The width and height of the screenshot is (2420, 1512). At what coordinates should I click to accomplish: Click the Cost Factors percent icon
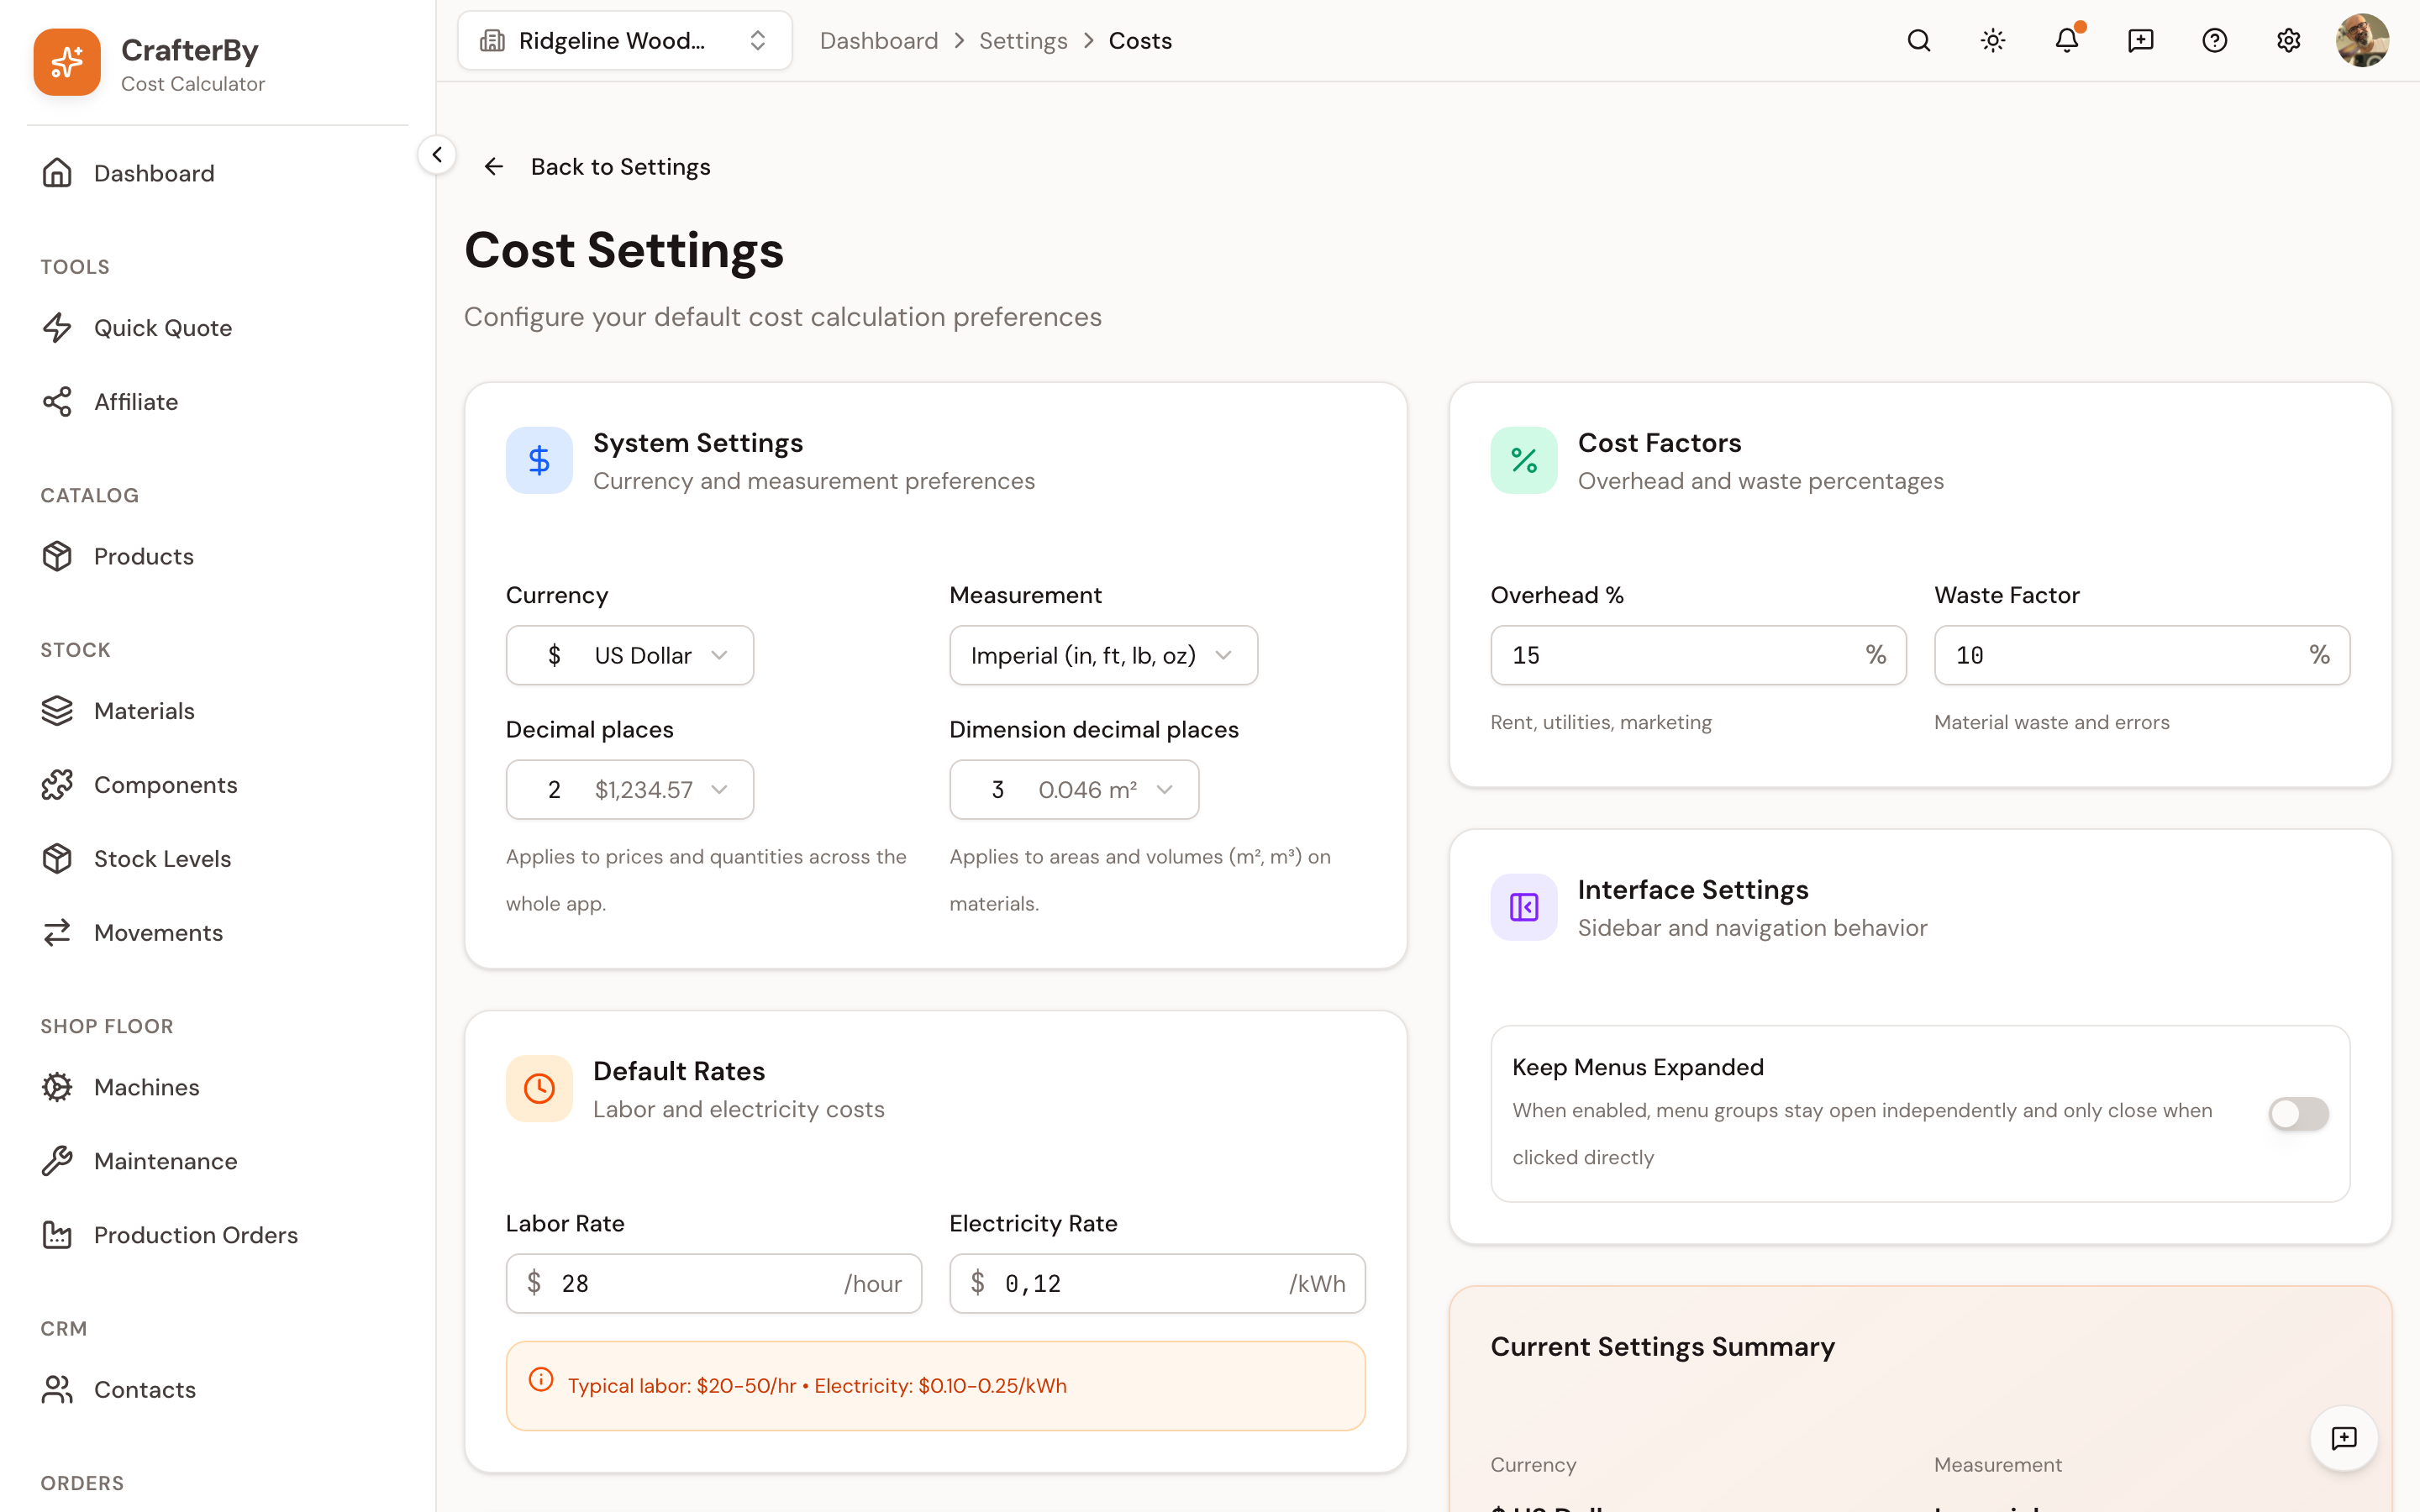(x=1523, y=460)
